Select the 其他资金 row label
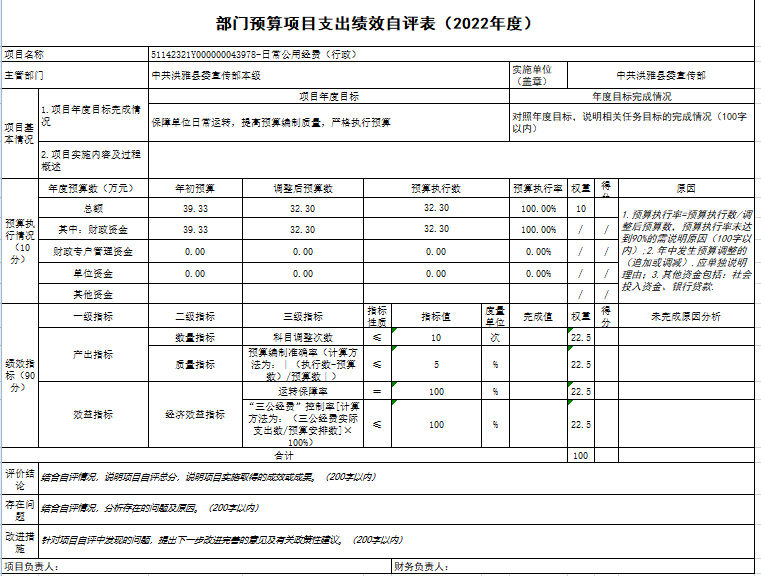This screenshot has height=576, width=761. pos(94,294)
